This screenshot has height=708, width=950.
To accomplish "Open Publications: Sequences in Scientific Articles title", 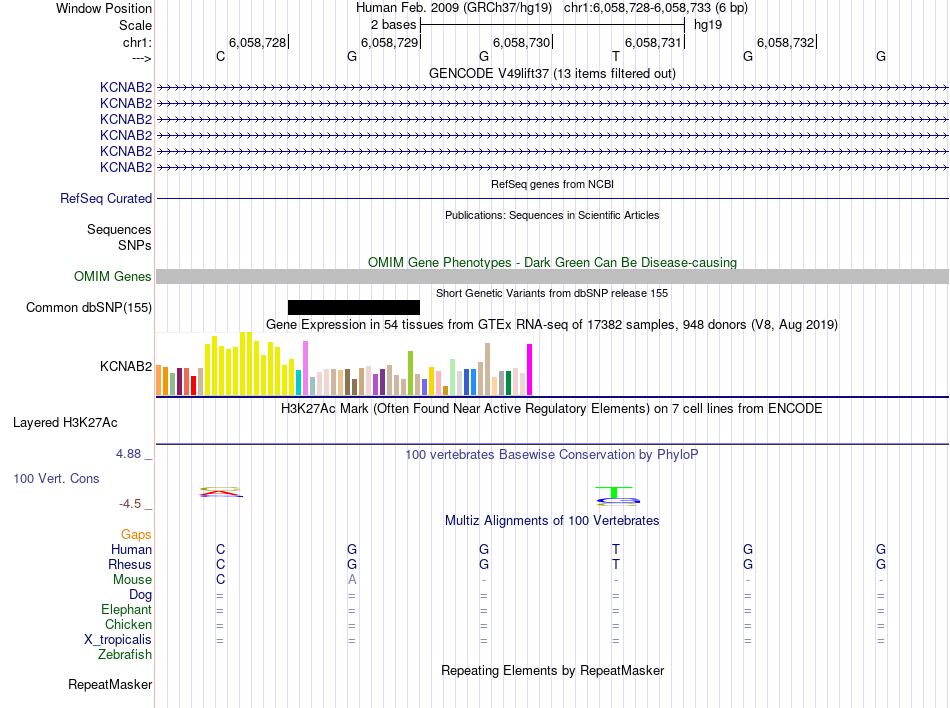I will (x=552, y=215).
